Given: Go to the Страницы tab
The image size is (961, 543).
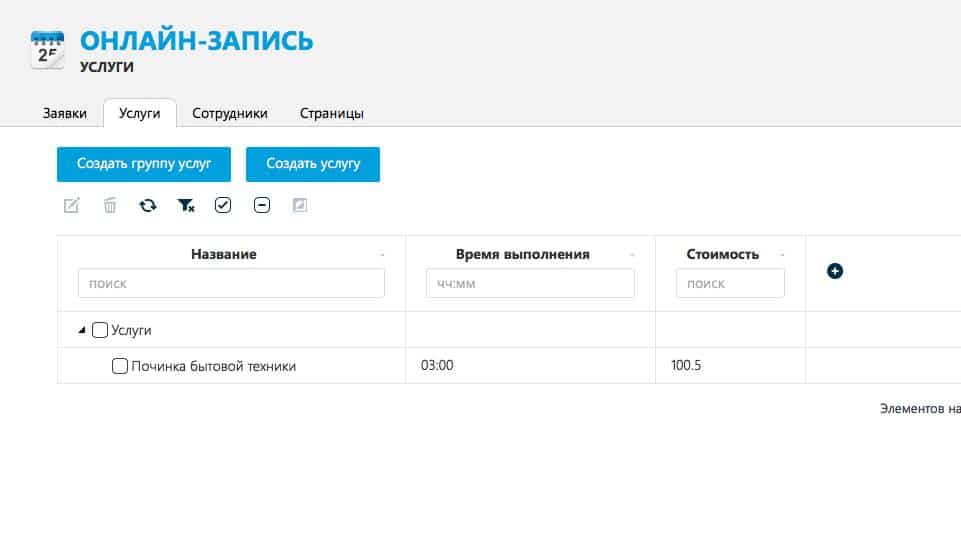Looking at the screenshot, I should tap(331, 113).
